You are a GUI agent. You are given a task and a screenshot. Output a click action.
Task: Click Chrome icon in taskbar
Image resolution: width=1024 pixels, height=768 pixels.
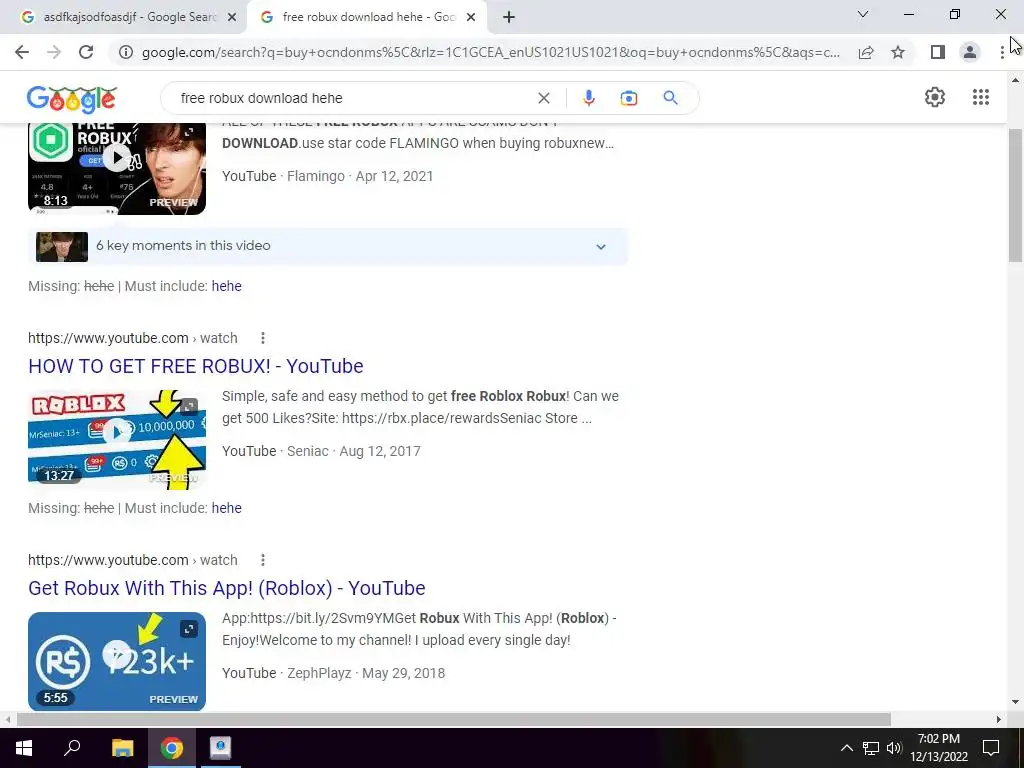click(x=172, y=748)
